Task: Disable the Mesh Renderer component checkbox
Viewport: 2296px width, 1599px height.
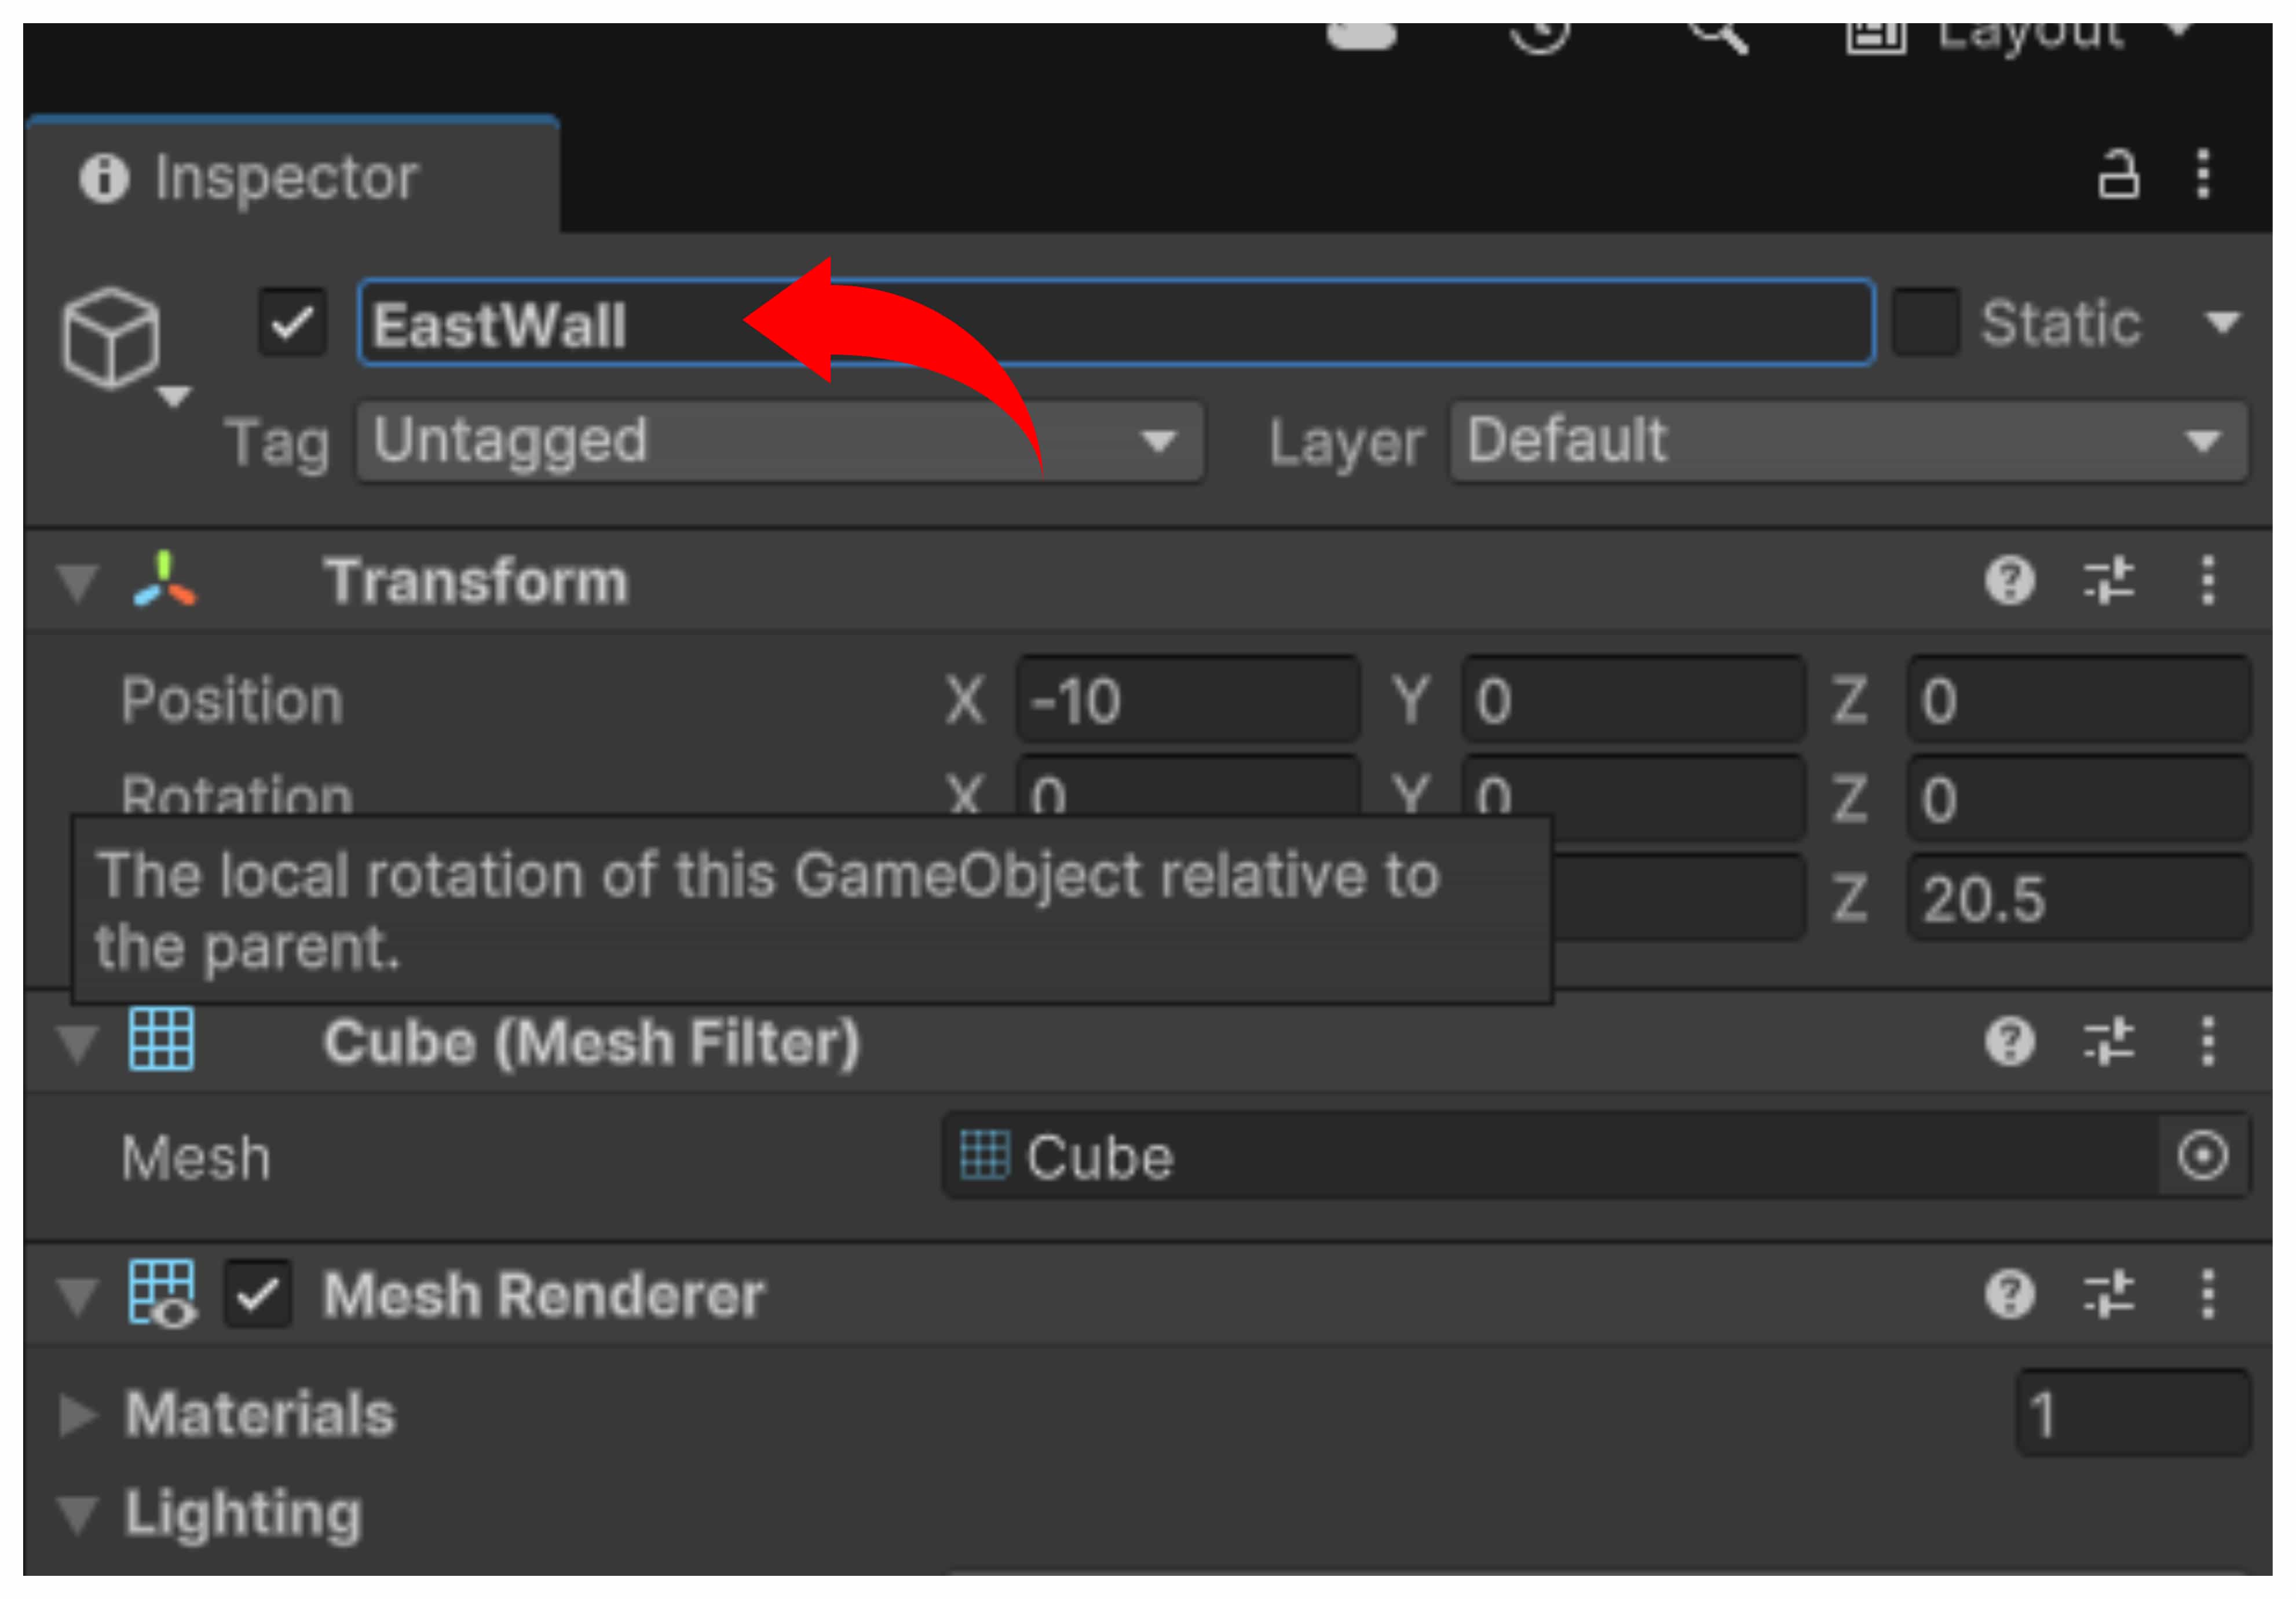Action: click(258, 1295)
